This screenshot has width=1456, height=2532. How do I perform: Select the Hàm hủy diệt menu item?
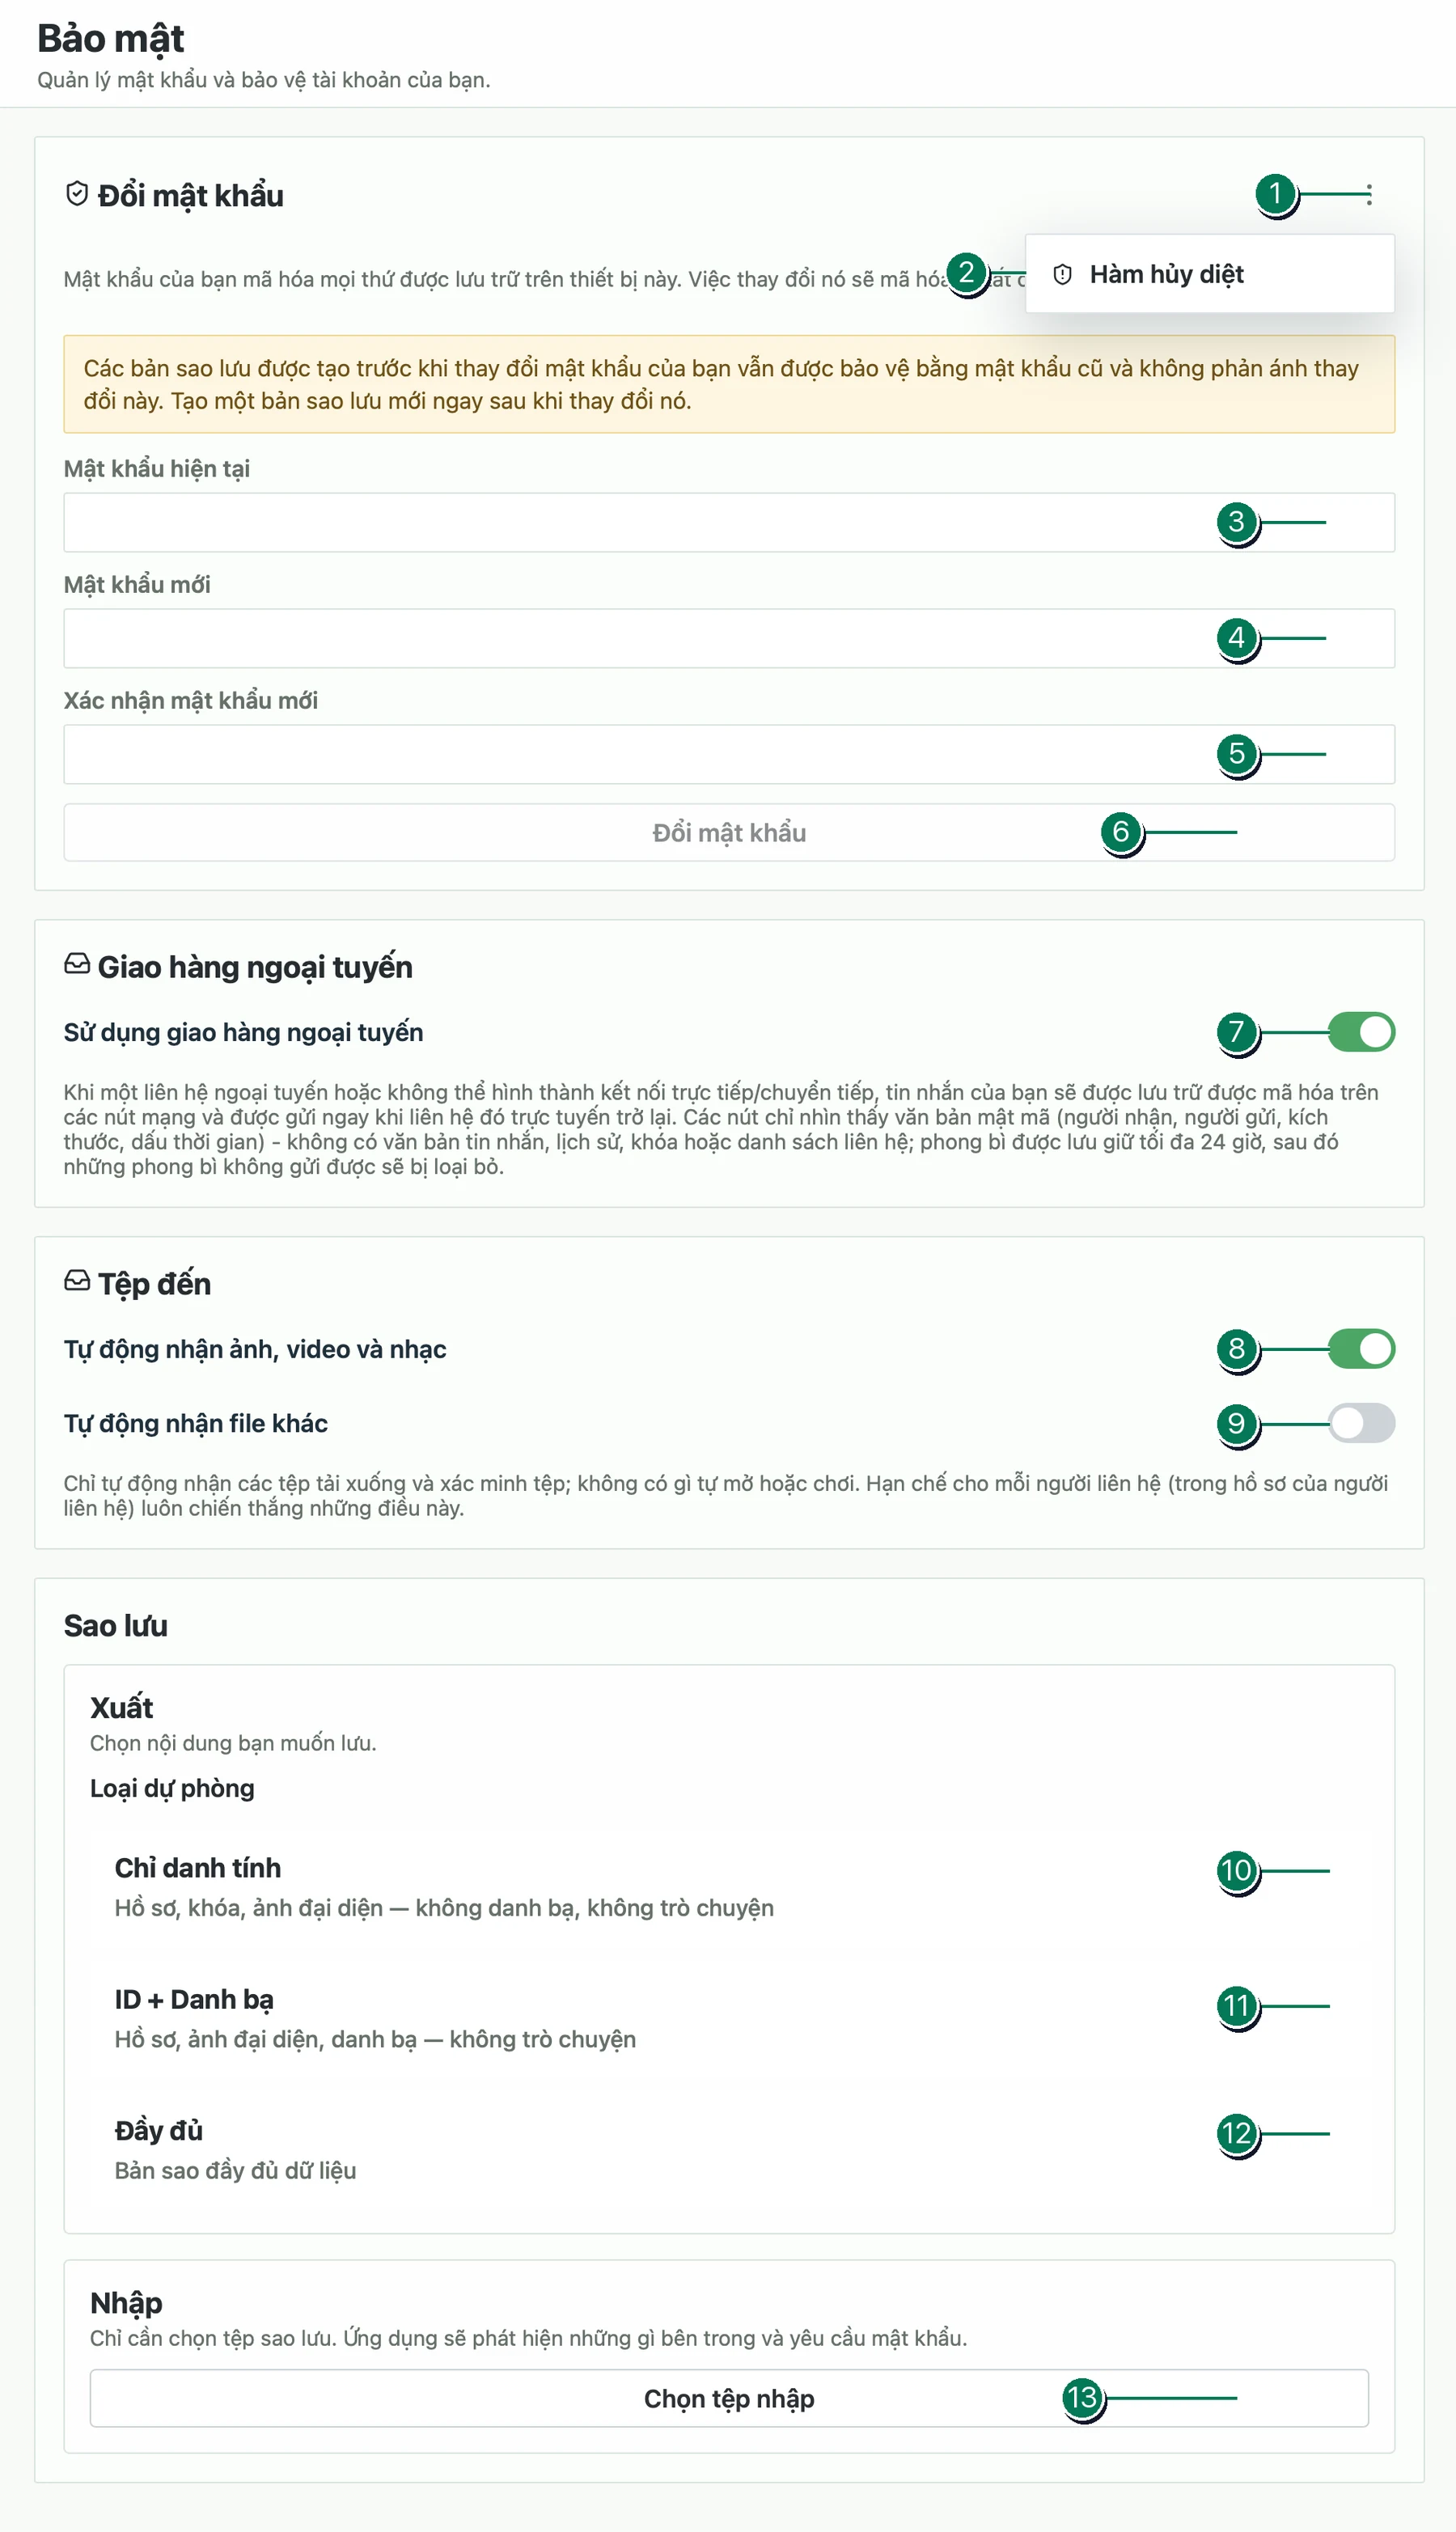1209,274
